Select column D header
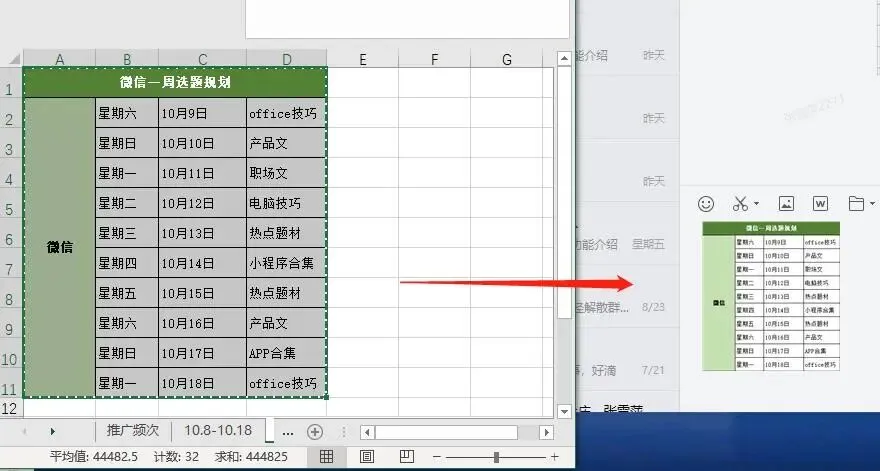Viewport: 880px width, 471px height. coord(287,59)
